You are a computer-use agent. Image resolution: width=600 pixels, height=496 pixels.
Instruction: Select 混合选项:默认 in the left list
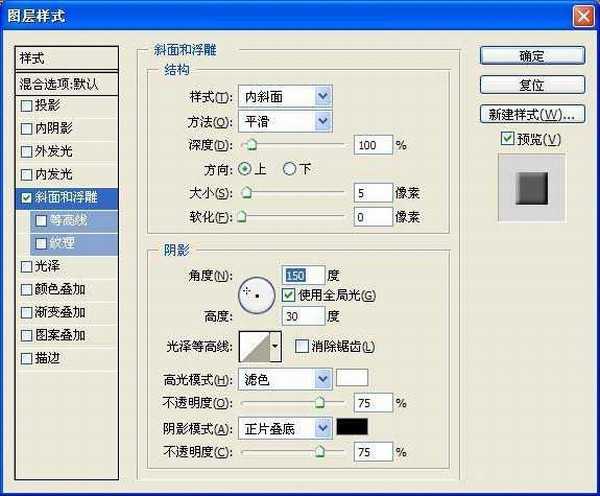[x=67, y=83]
